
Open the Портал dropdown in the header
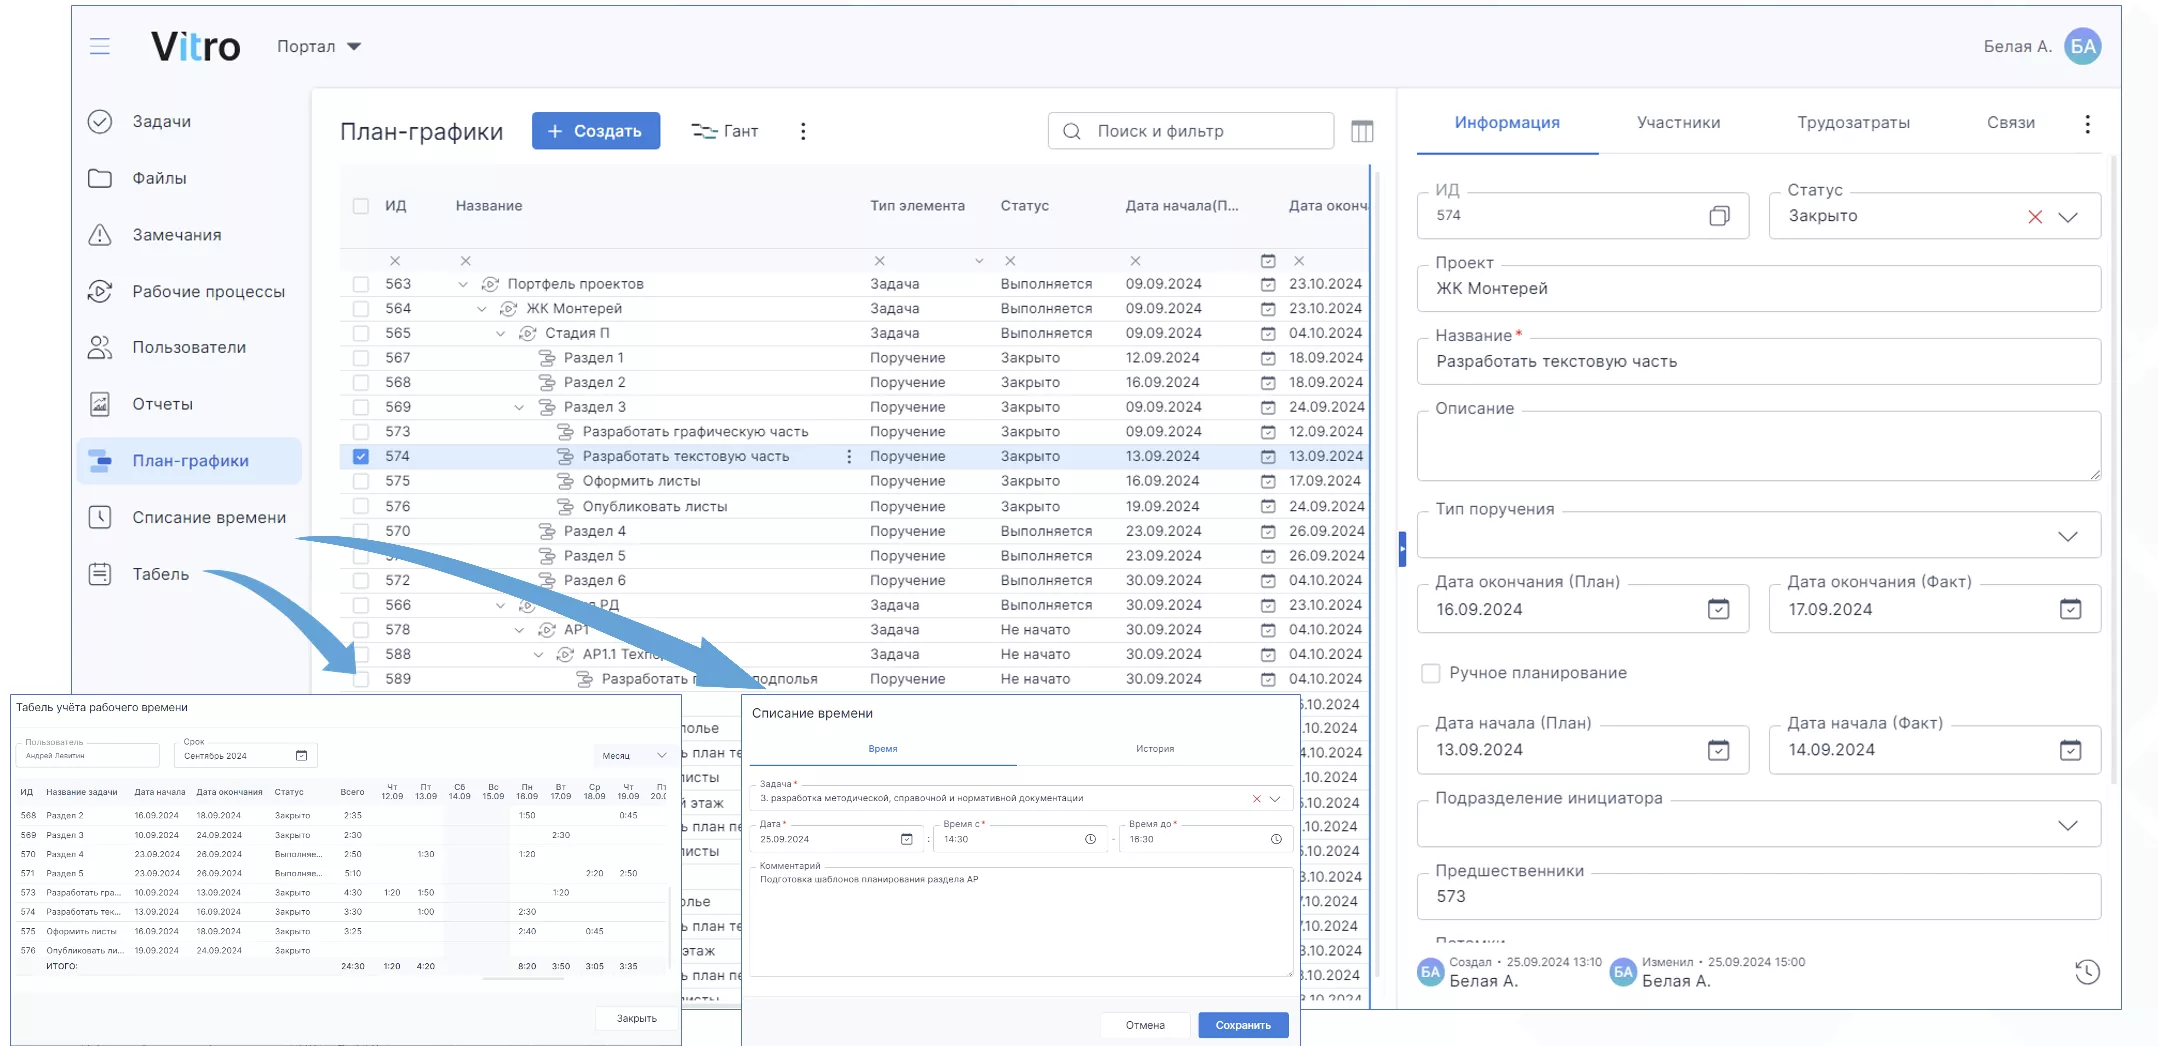(318, 46)
